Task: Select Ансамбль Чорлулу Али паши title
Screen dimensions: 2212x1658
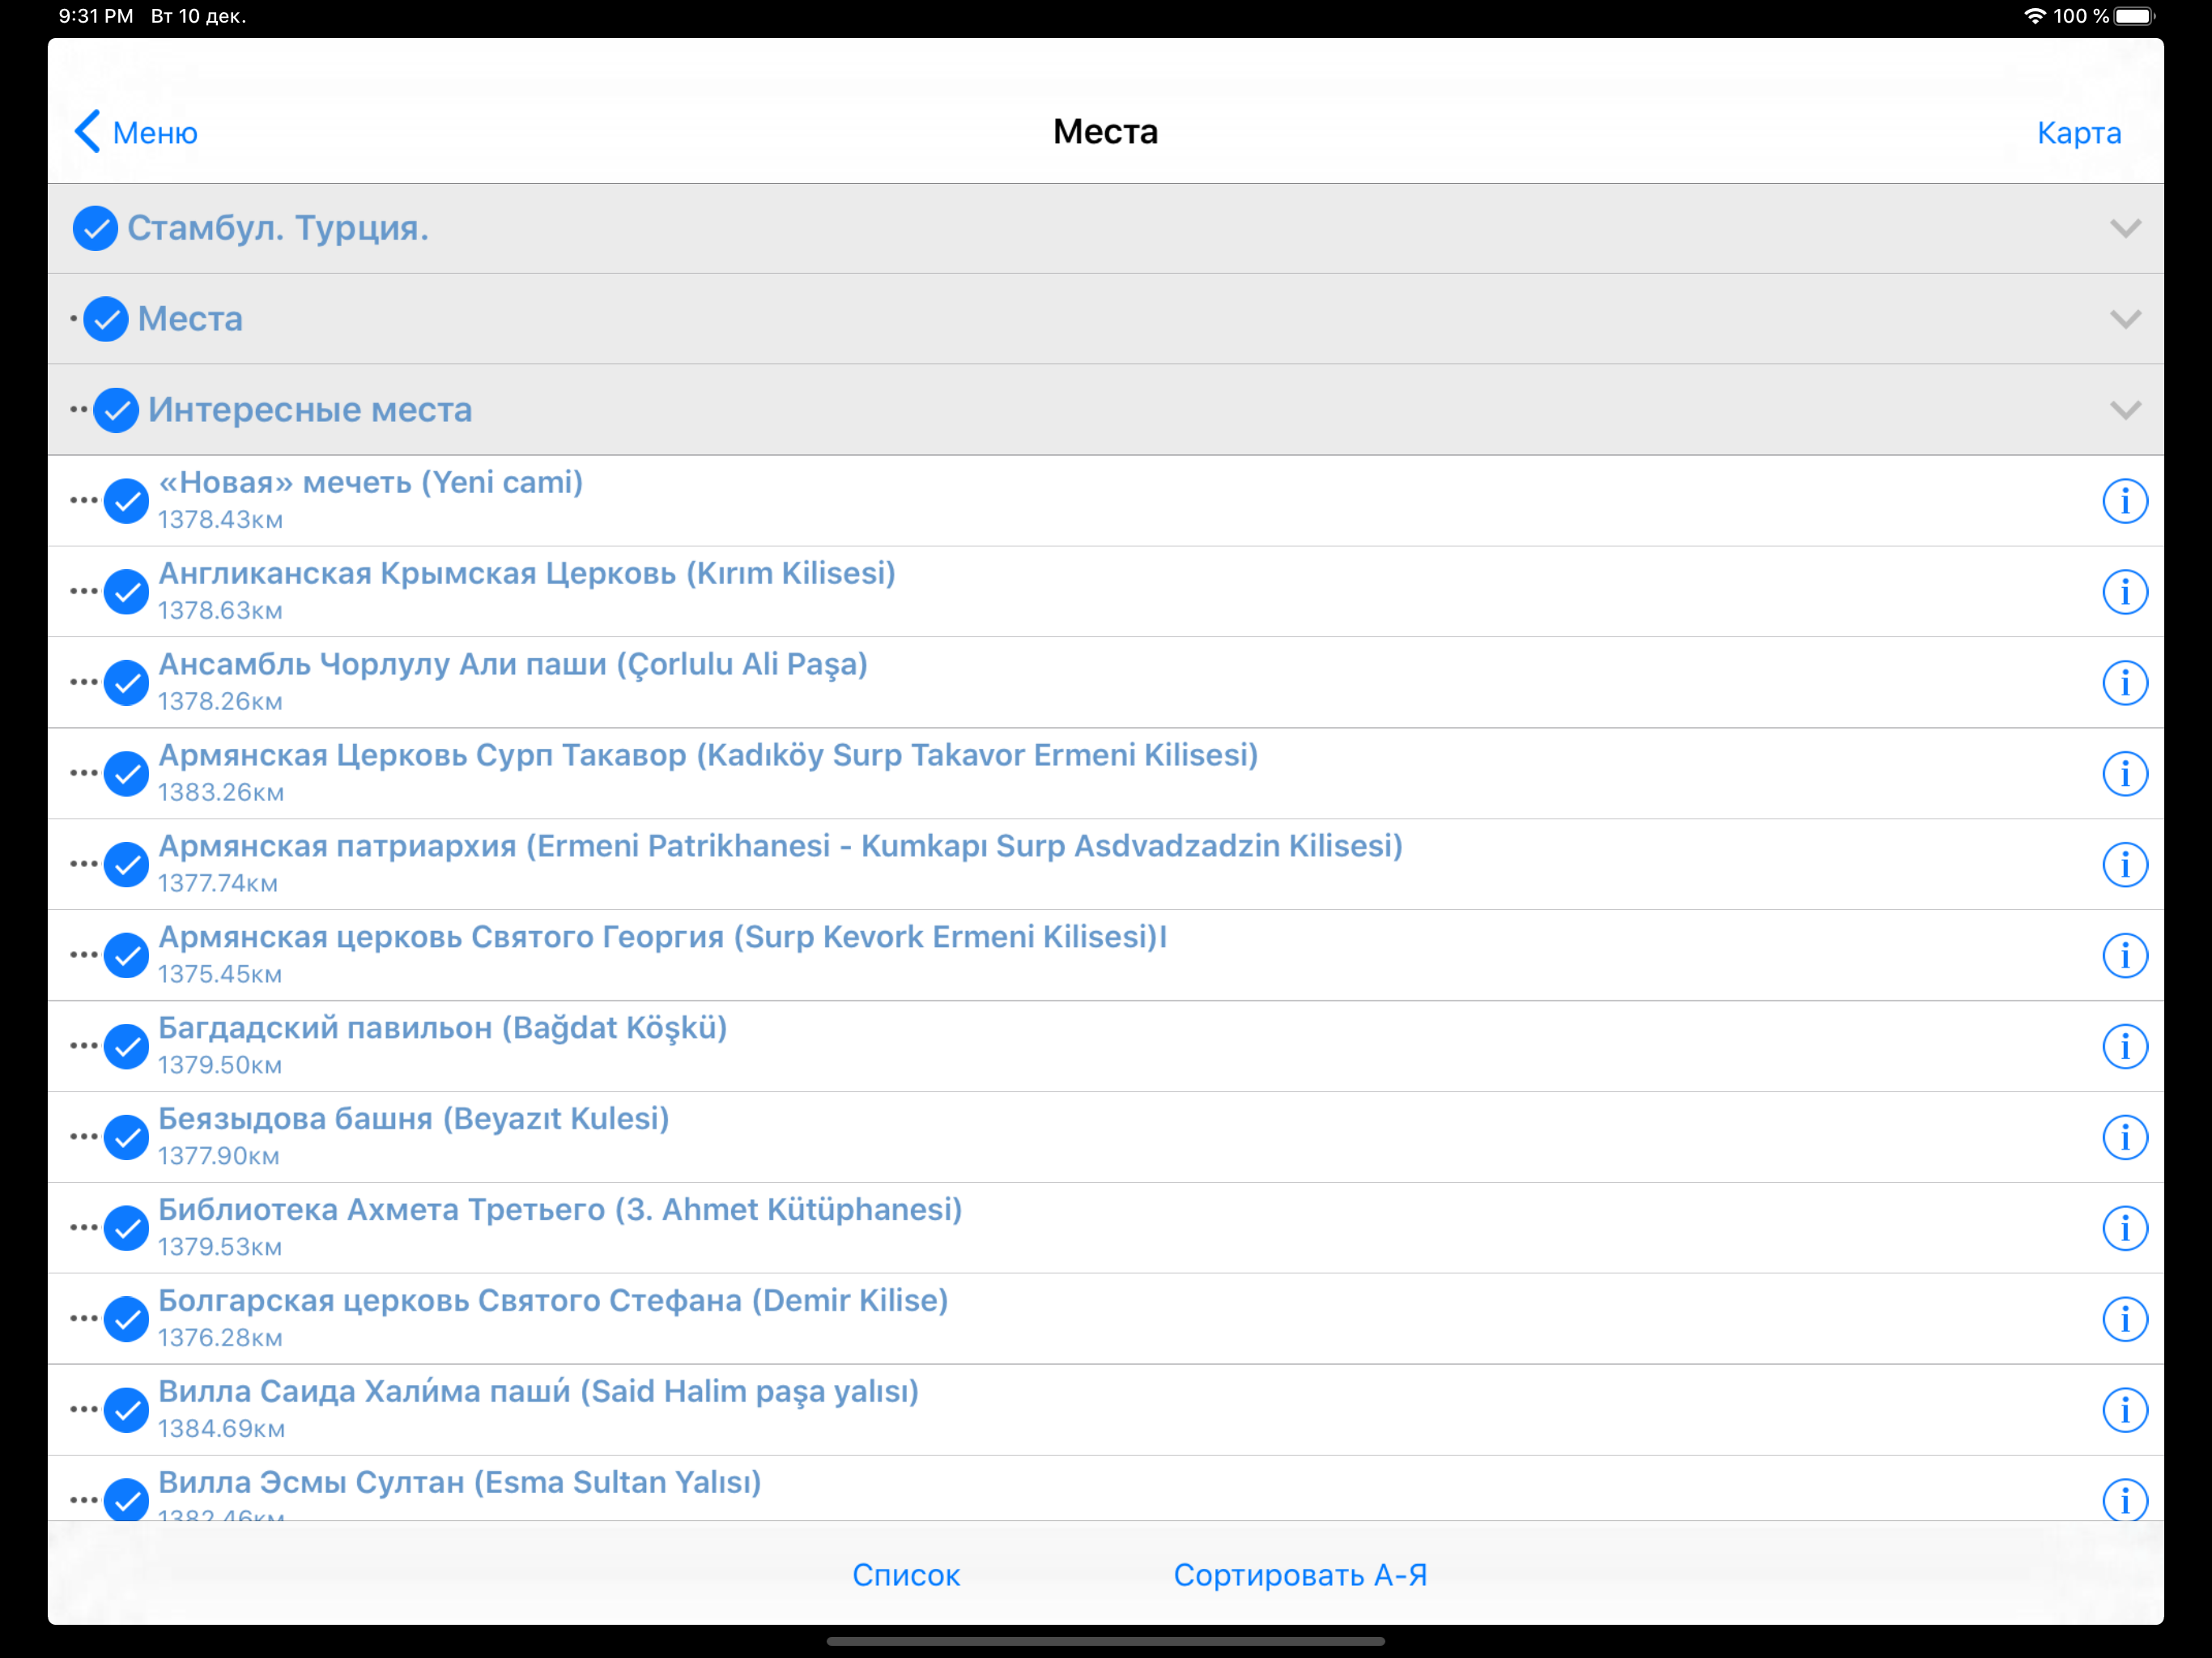Action: [513, 664]
